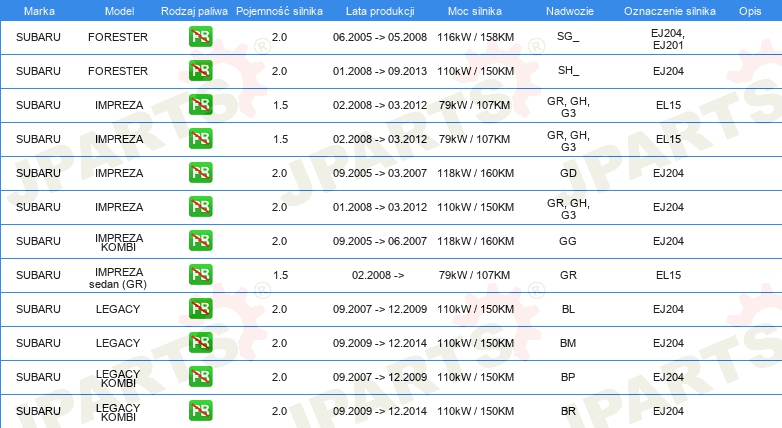Image resolution: width=782 pixels, height=428 pixels.
Task: Click body code SH_
Action: point(568,70)
